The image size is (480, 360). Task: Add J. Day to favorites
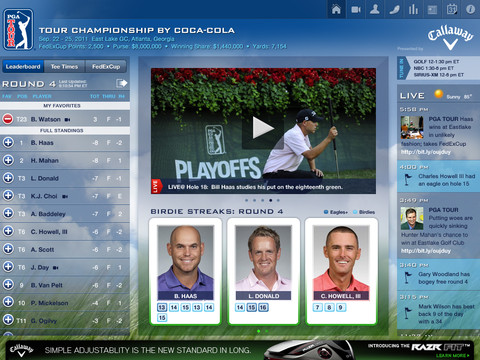click(8, 266)
